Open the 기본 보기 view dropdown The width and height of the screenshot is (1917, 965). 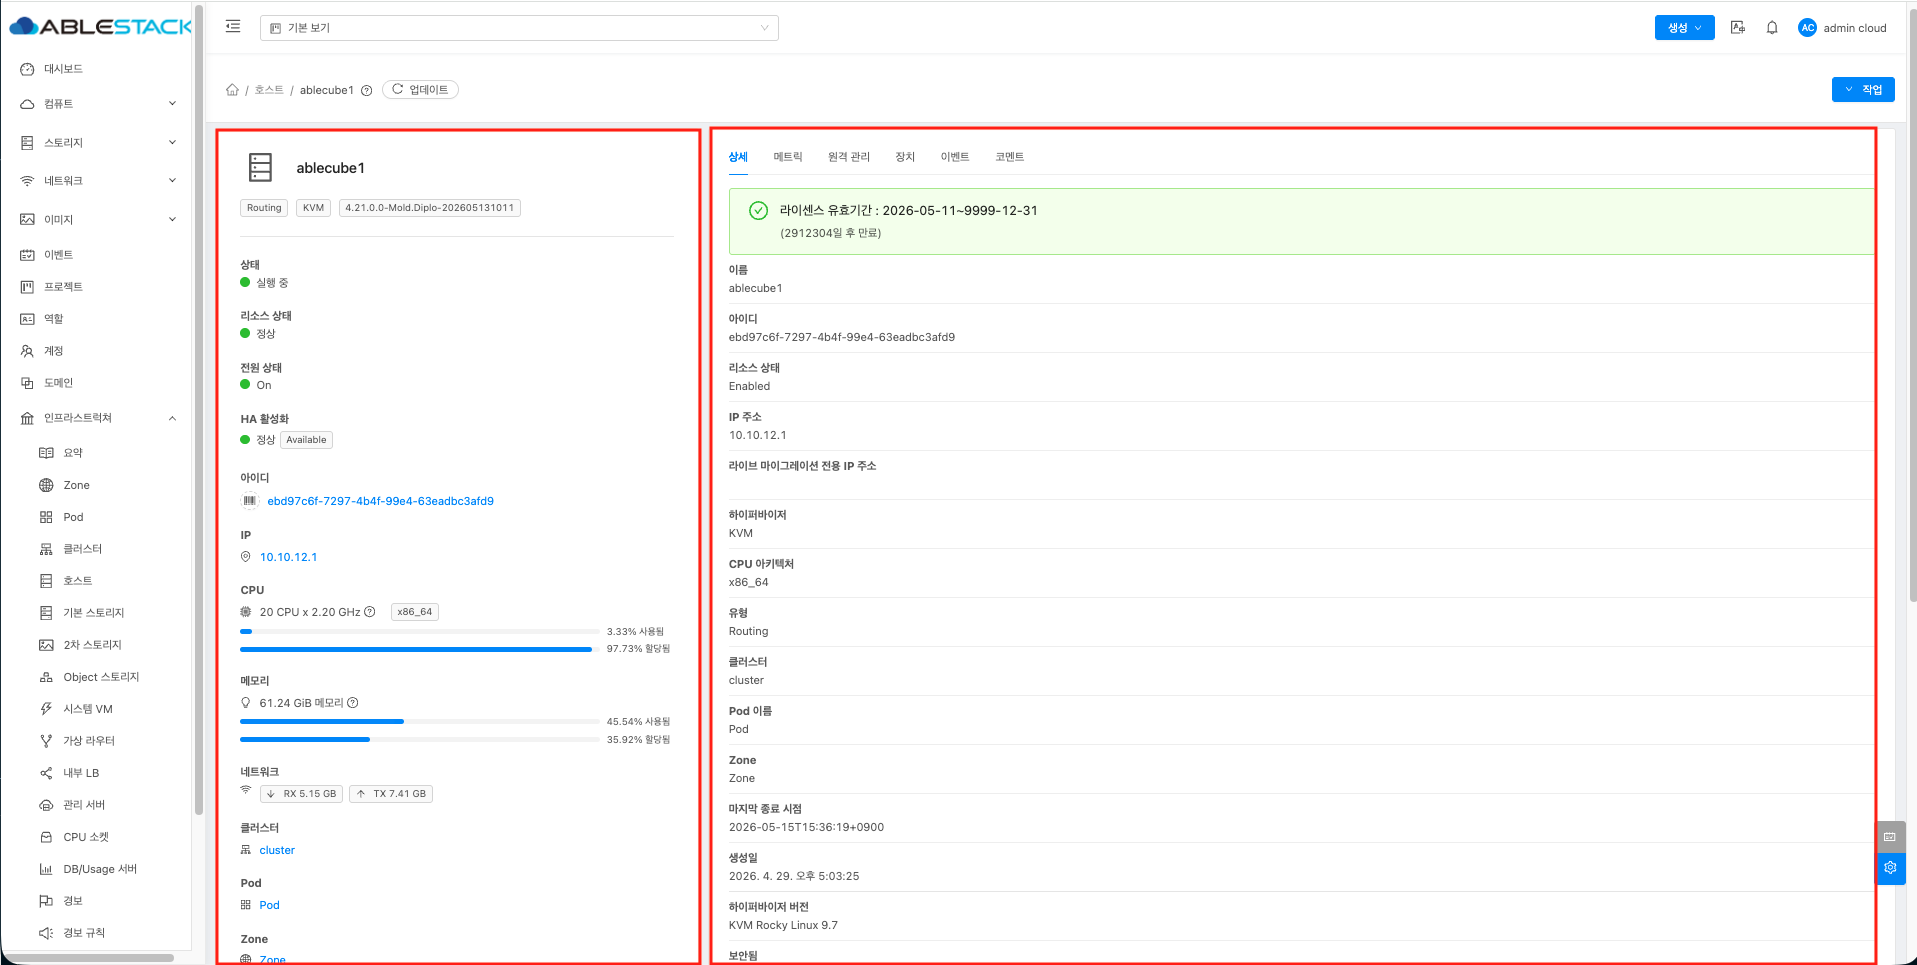click(519, 28)
